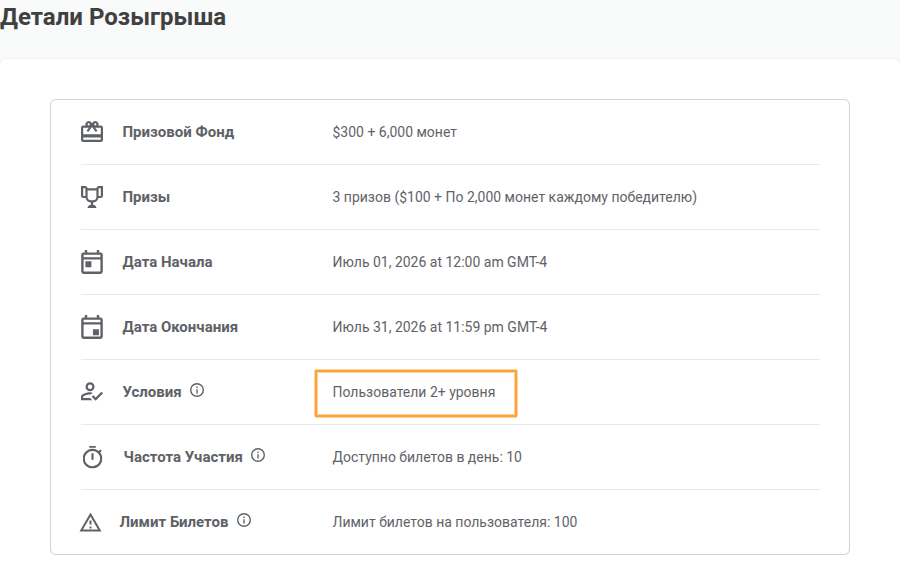Click the Пользователи 2+ уровня text
This screenshot has height=561, width=900.
click(414, 392)
